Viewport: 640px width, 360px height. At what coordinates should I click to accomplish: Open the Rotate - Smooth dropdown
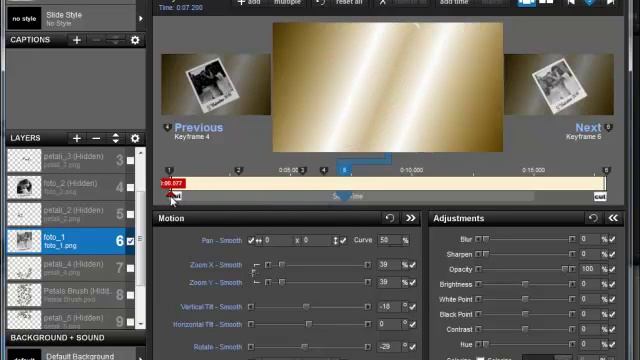(x=218, y=347)
